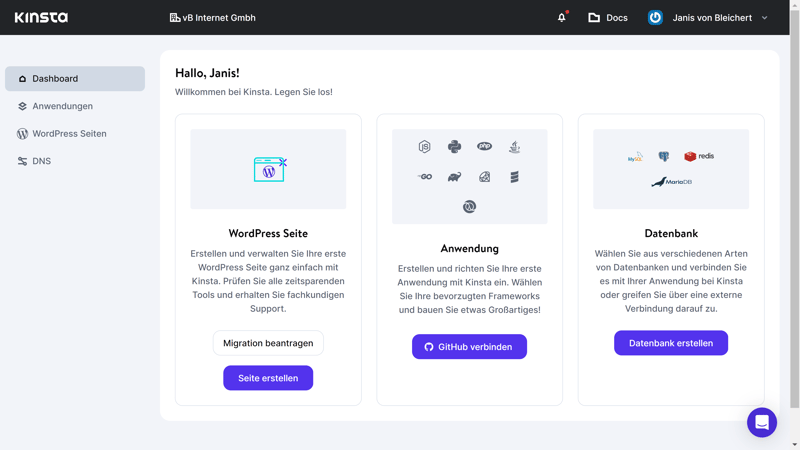Click the PHP logo icon

pos(484,147)
